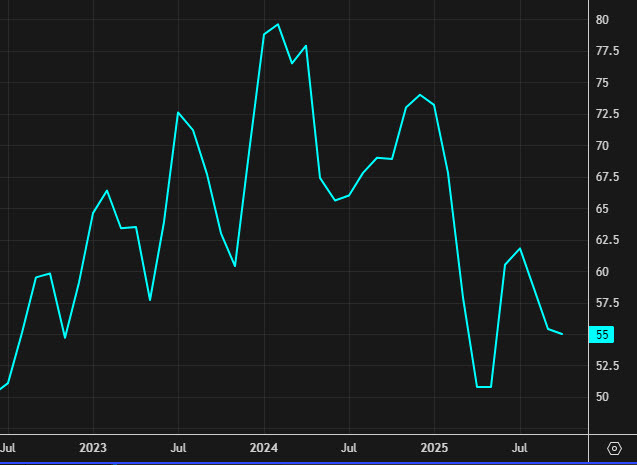Select the Jul label between 2024 and 2025
This screenshot has height=465, width=637.
pyautogui.click(x=349, y=446)
